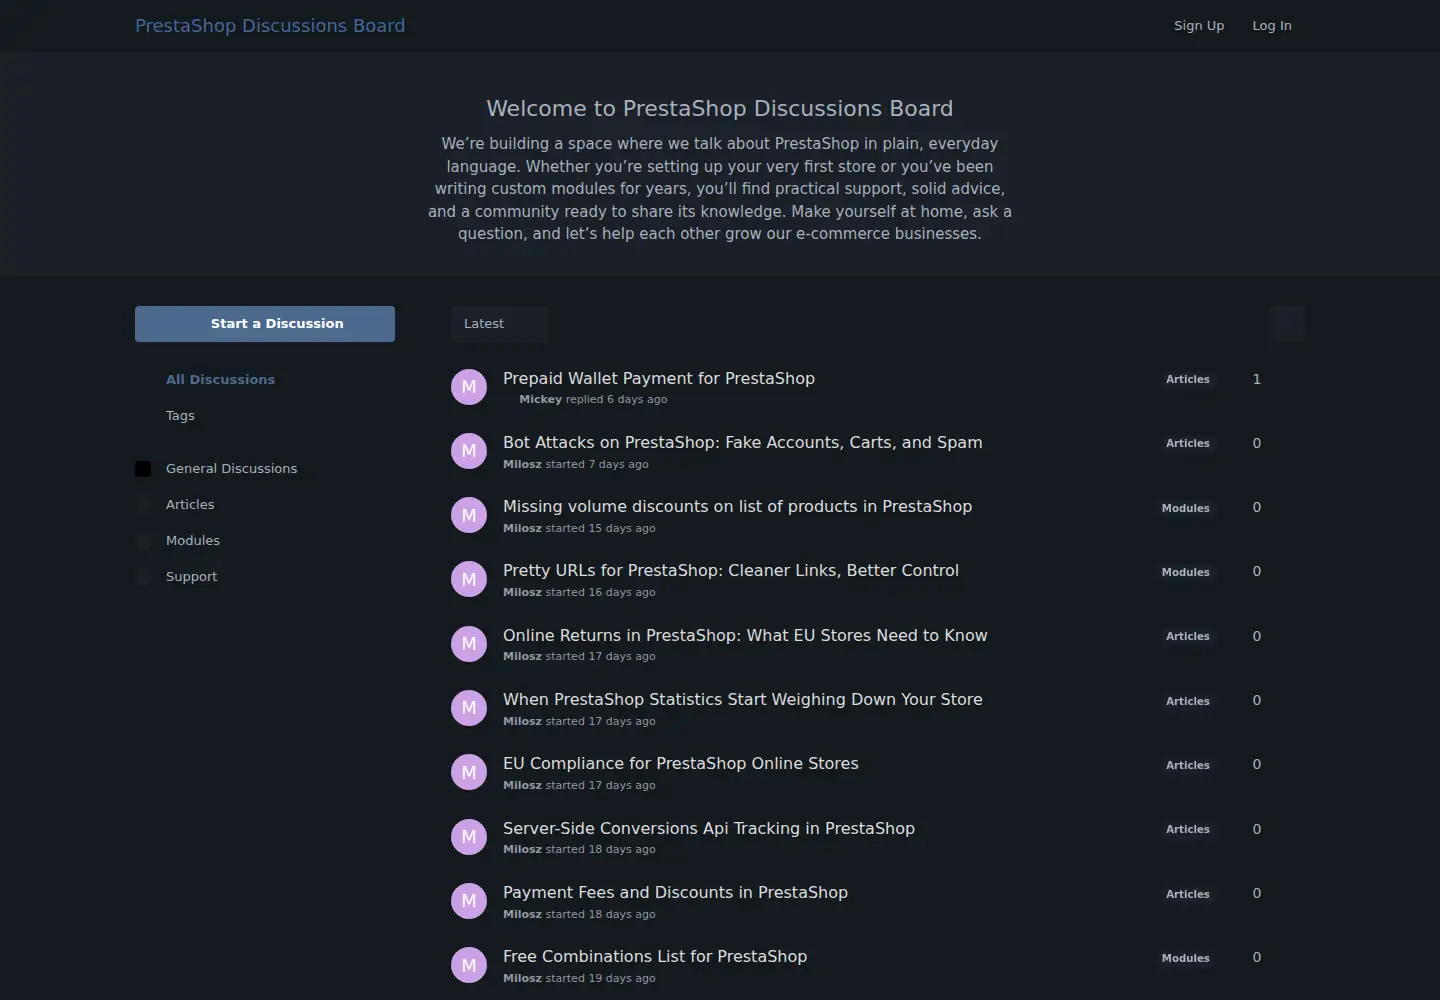This screenshot has height=1000, width=1440.
Task: Open avatar beside EU Compliance discussion
Action: pos(469,772)
